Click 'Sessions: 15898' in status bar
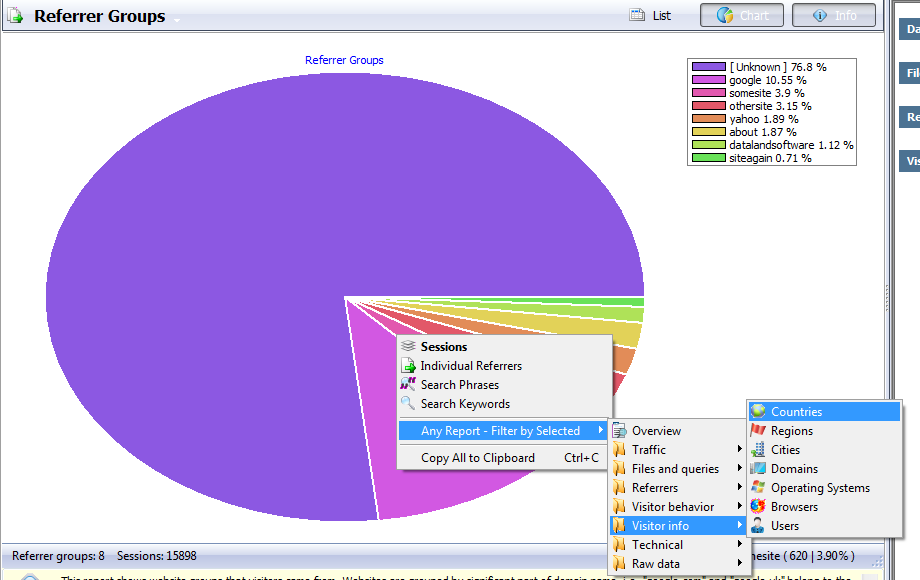920x580 pixels. (157, 556)
